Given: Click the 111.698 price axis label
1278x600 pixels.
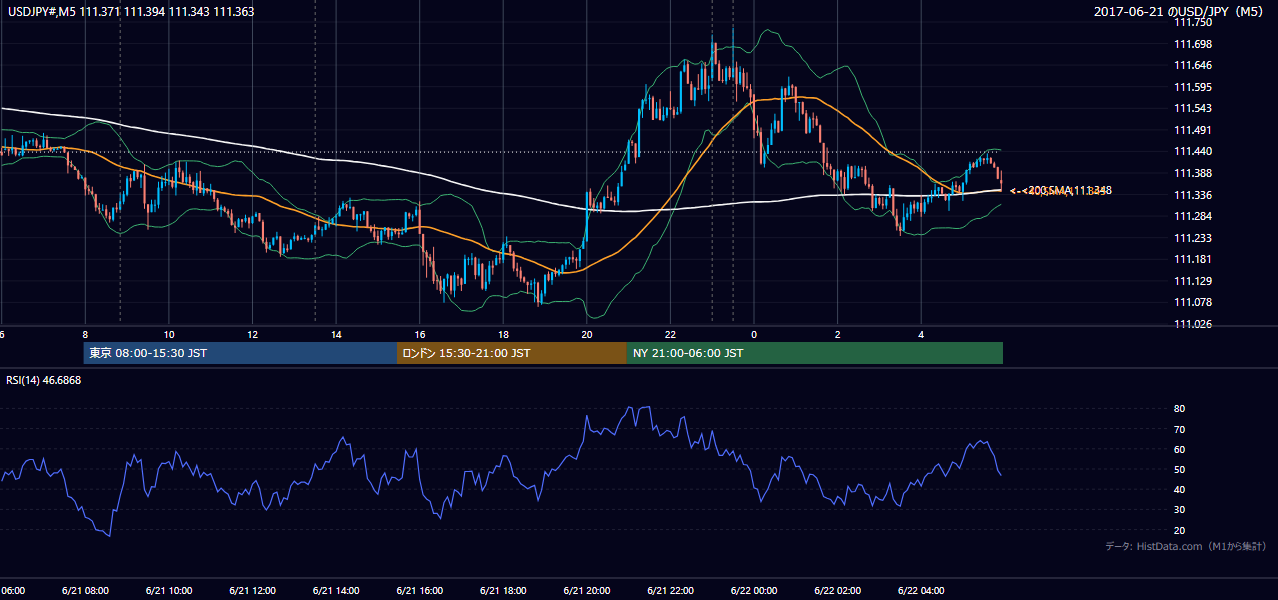Looking at the screenshot, I should click(1192, 44).
